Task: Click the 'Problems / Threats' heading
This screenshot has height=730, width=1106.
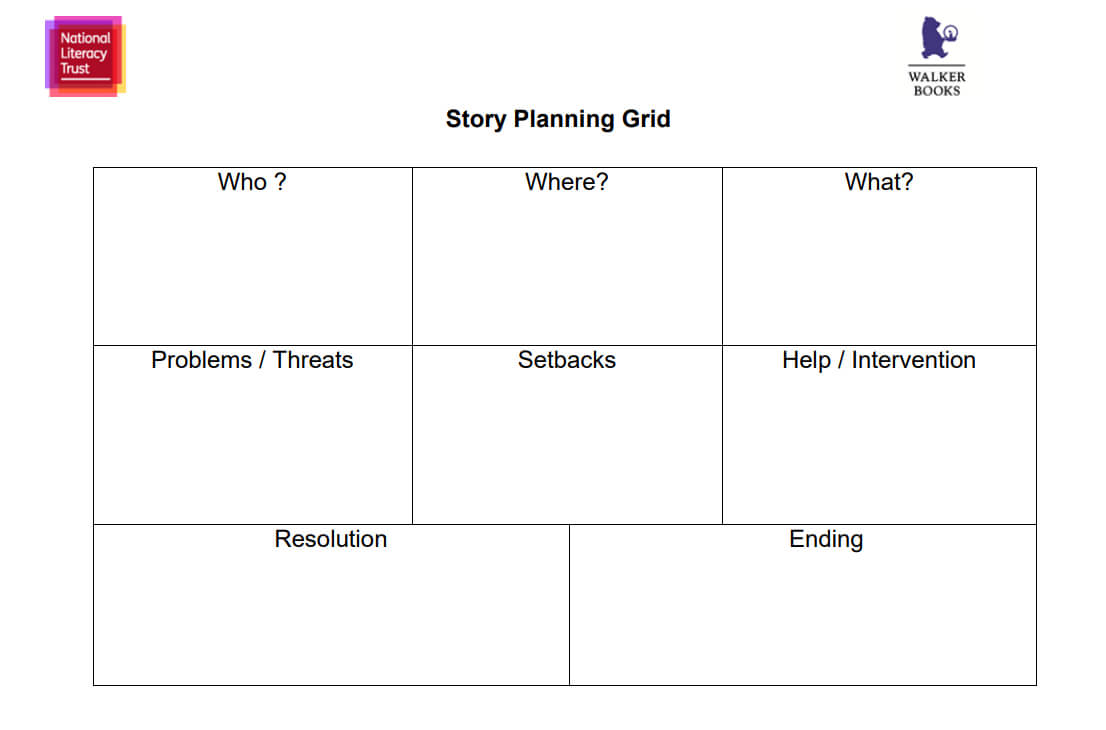Action: coord(252,360)
